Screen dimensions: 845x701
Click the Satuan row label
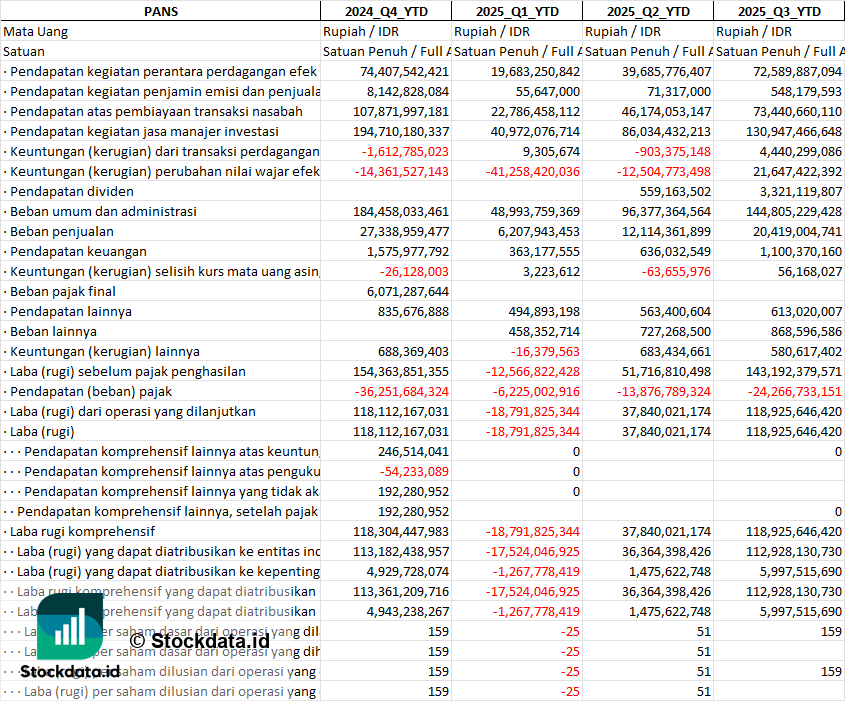point(24,51)
